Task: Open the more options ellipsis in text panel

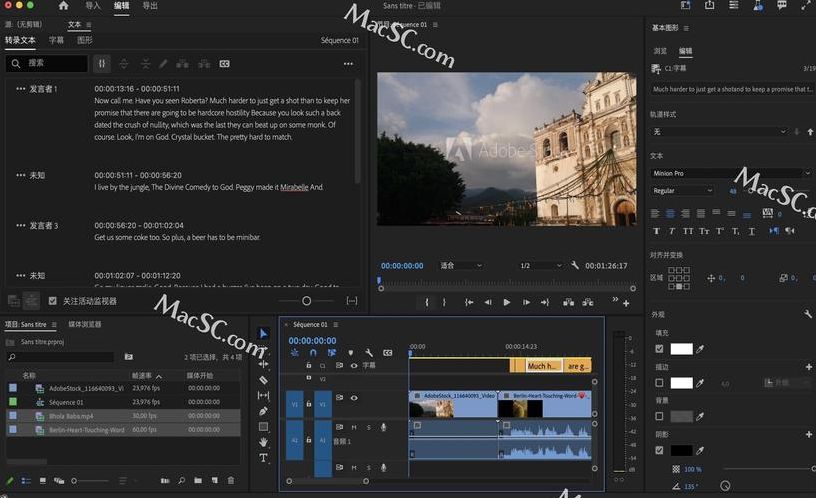Action: [x=348, y=63]
